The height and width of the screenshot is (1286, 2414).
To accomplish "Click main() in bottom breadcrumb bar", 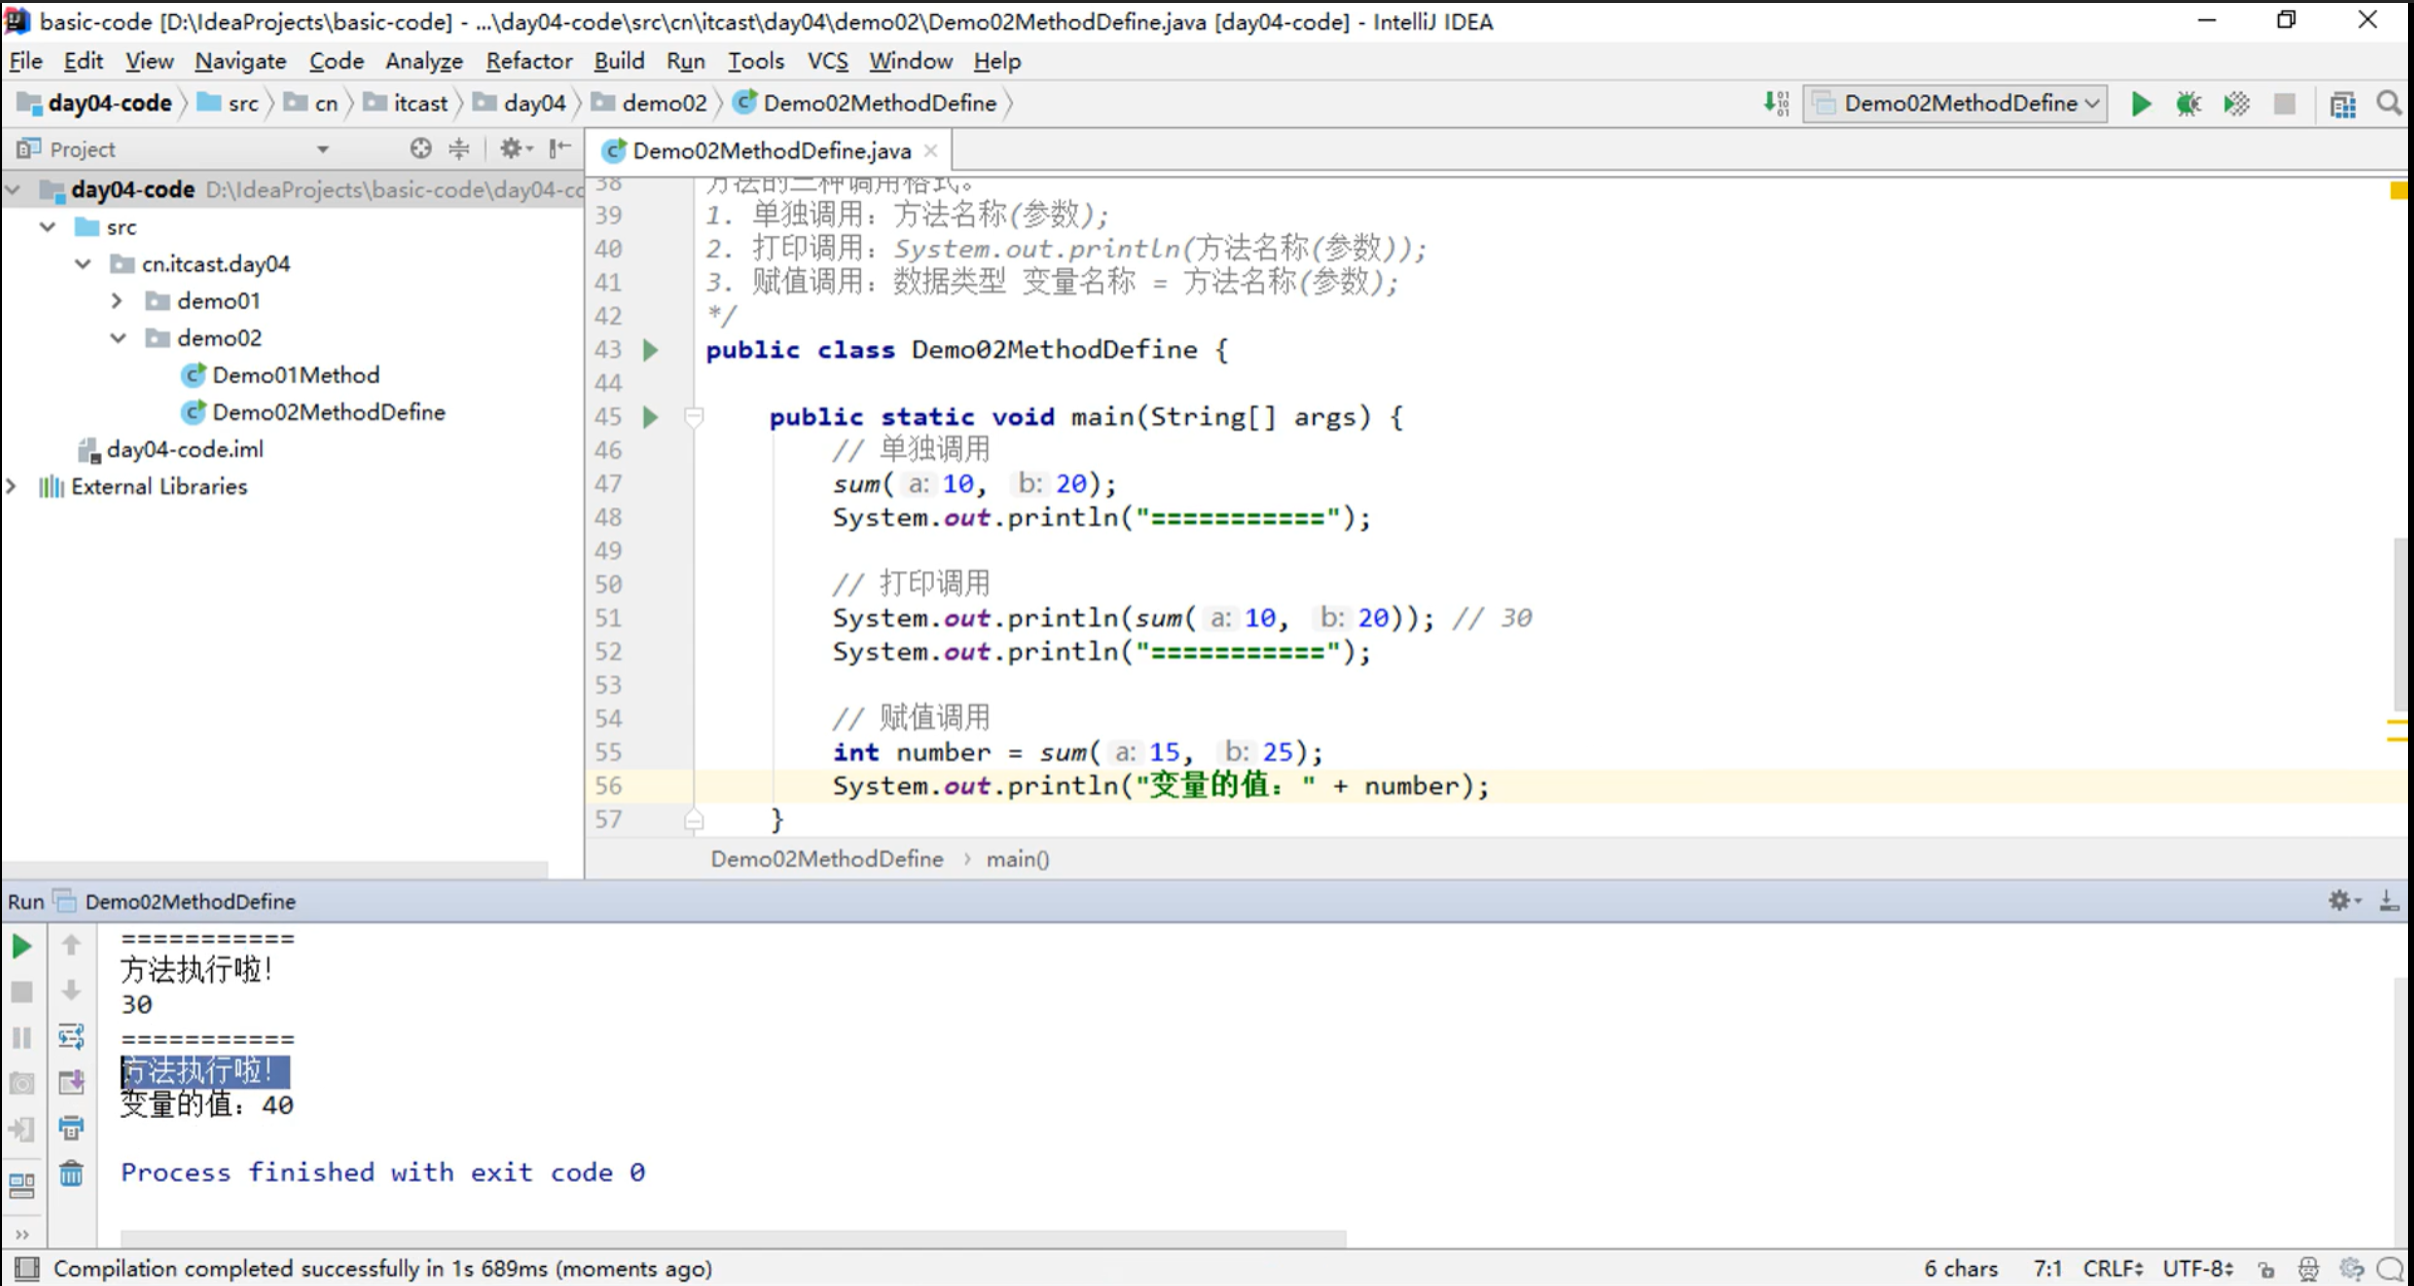I will click(x=1017, y=859).
